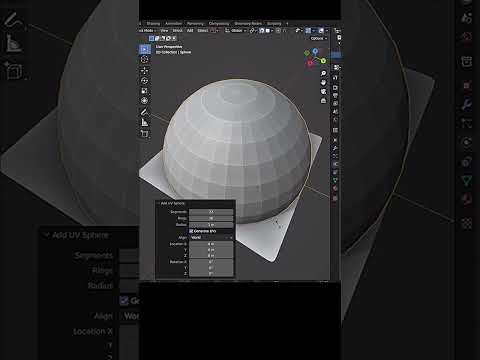The height and width of the screenshot is (360, 480).
Task: Switch to the Shading workspace tab
Action: tap(153, 23)
